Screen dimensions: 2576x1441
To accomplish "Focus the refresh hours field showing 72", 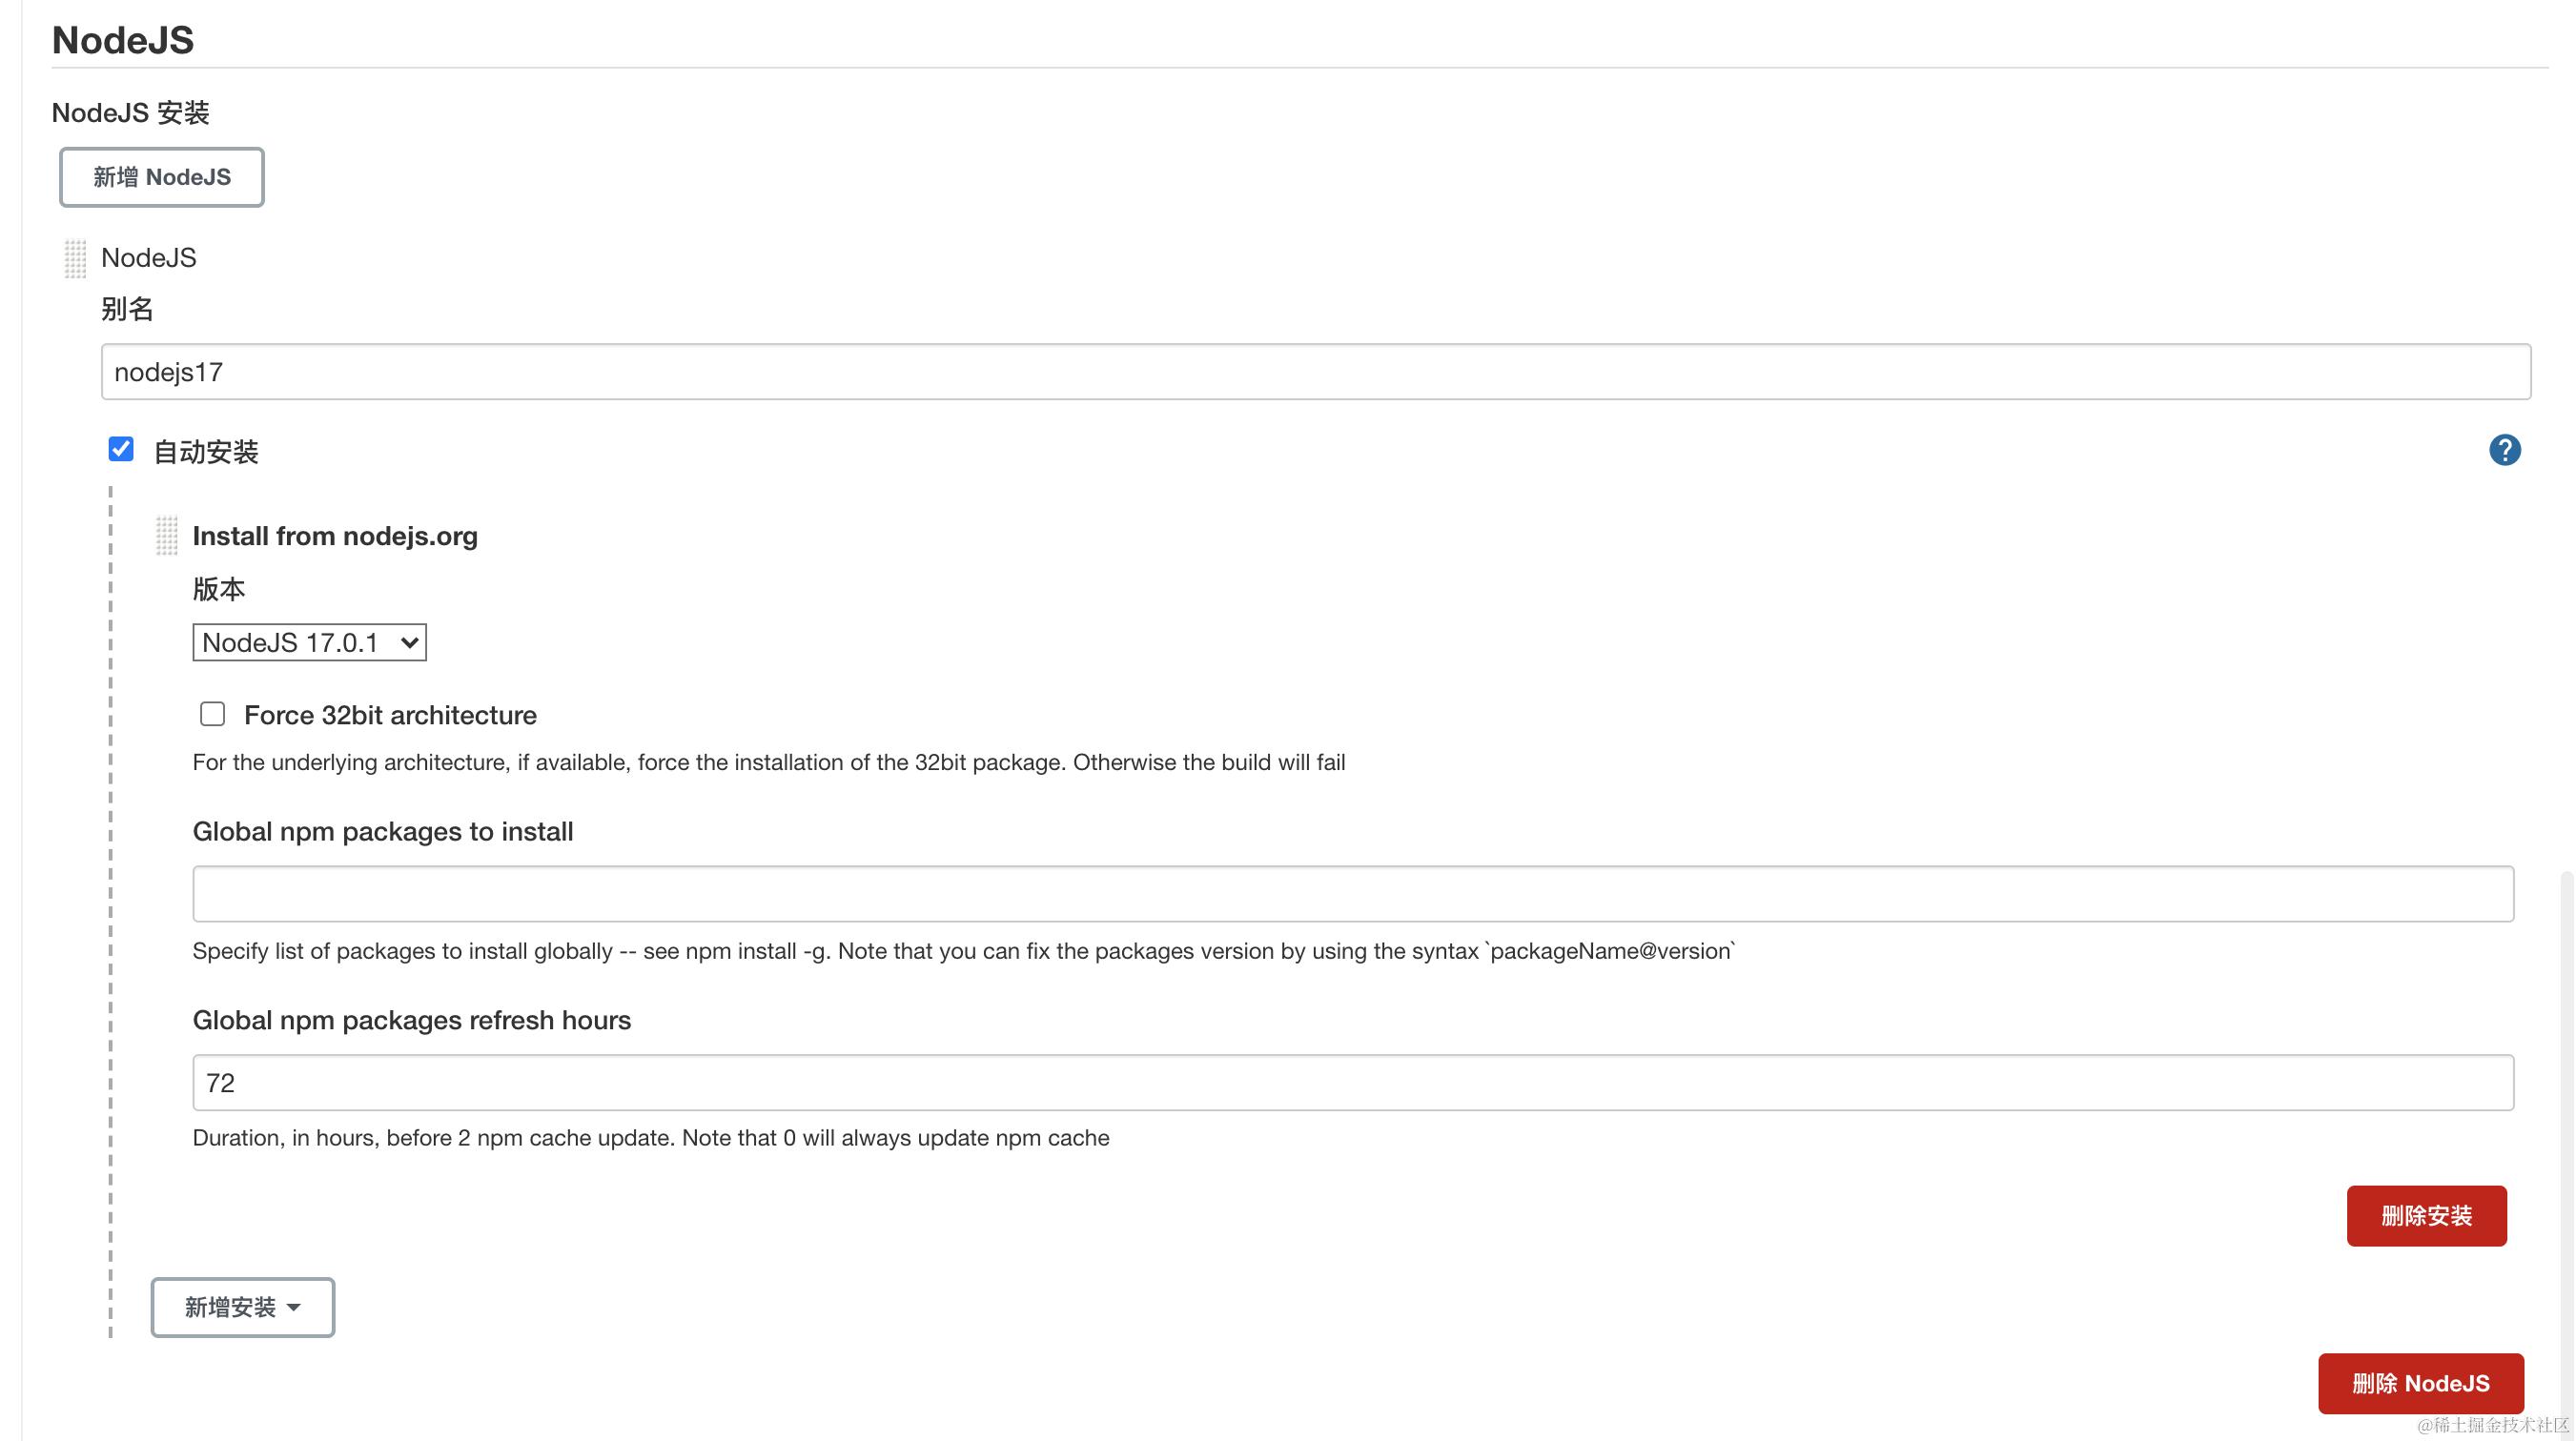I will pos(1353,1082).
